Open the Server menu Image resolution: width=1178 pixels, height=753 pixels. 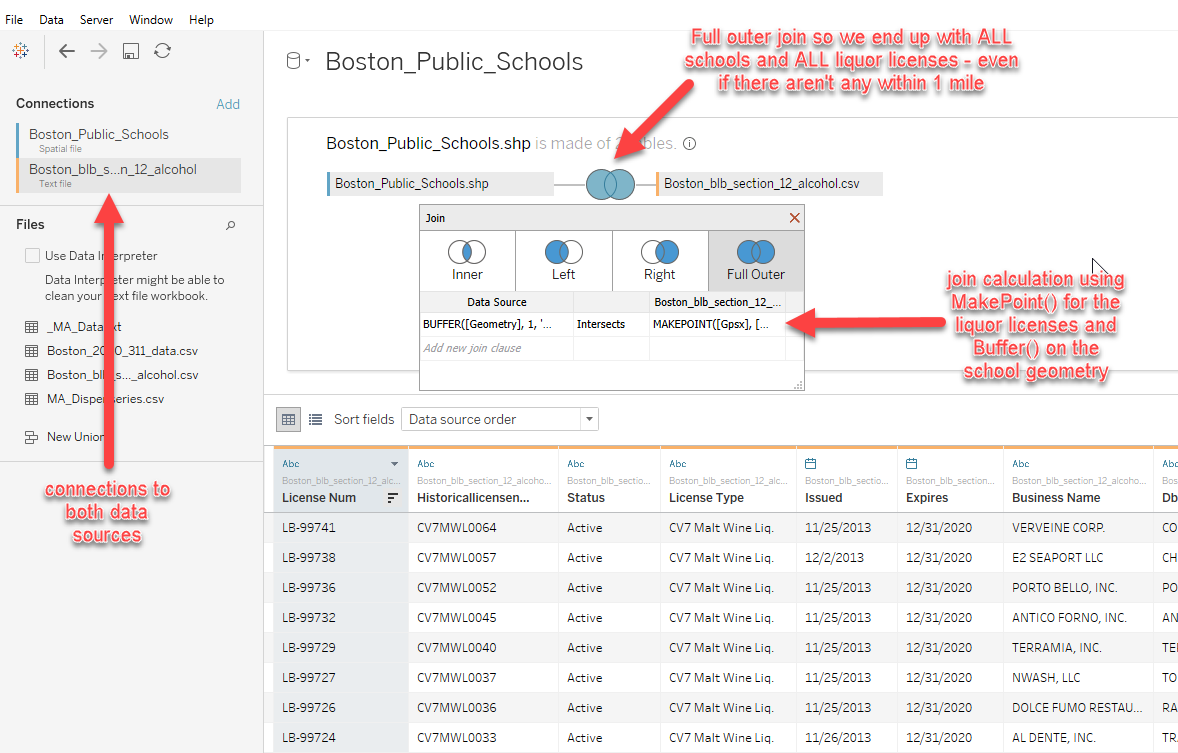(x=96, y=19)
